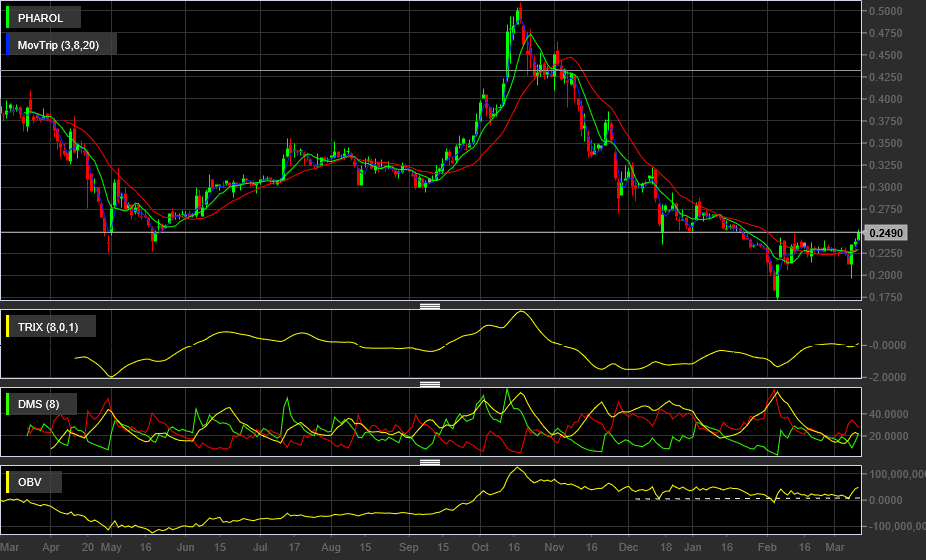The image size is (926, 560).
Task: Click the divider handle above the OBV panel
Action: tap(430, 462)
